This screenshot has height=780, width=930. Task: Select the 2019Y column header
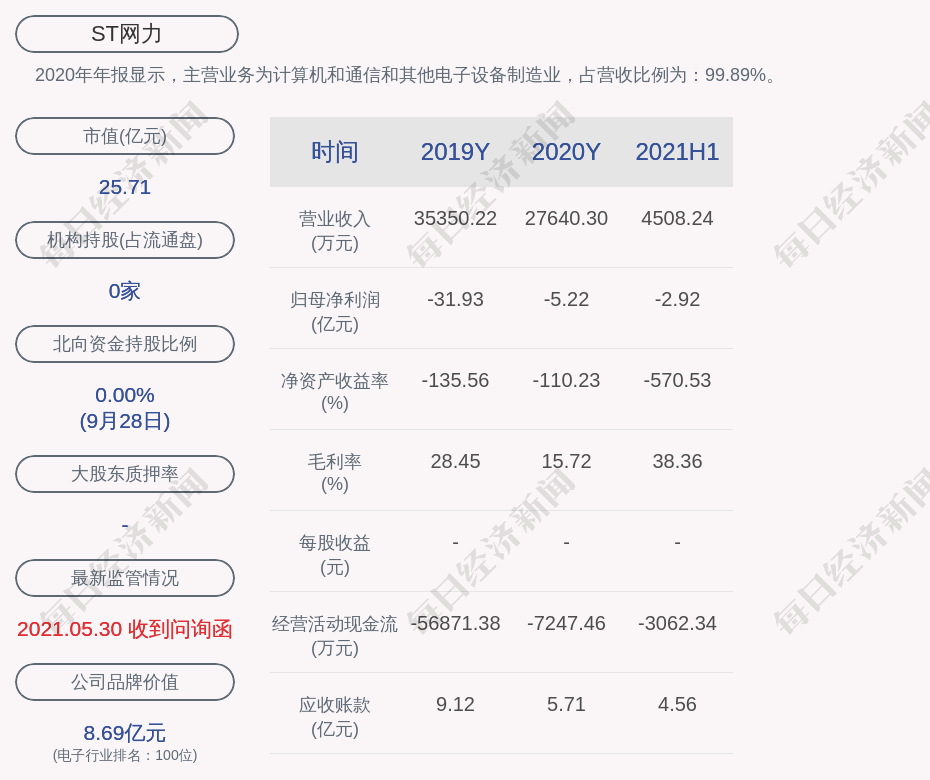(455, 152)
